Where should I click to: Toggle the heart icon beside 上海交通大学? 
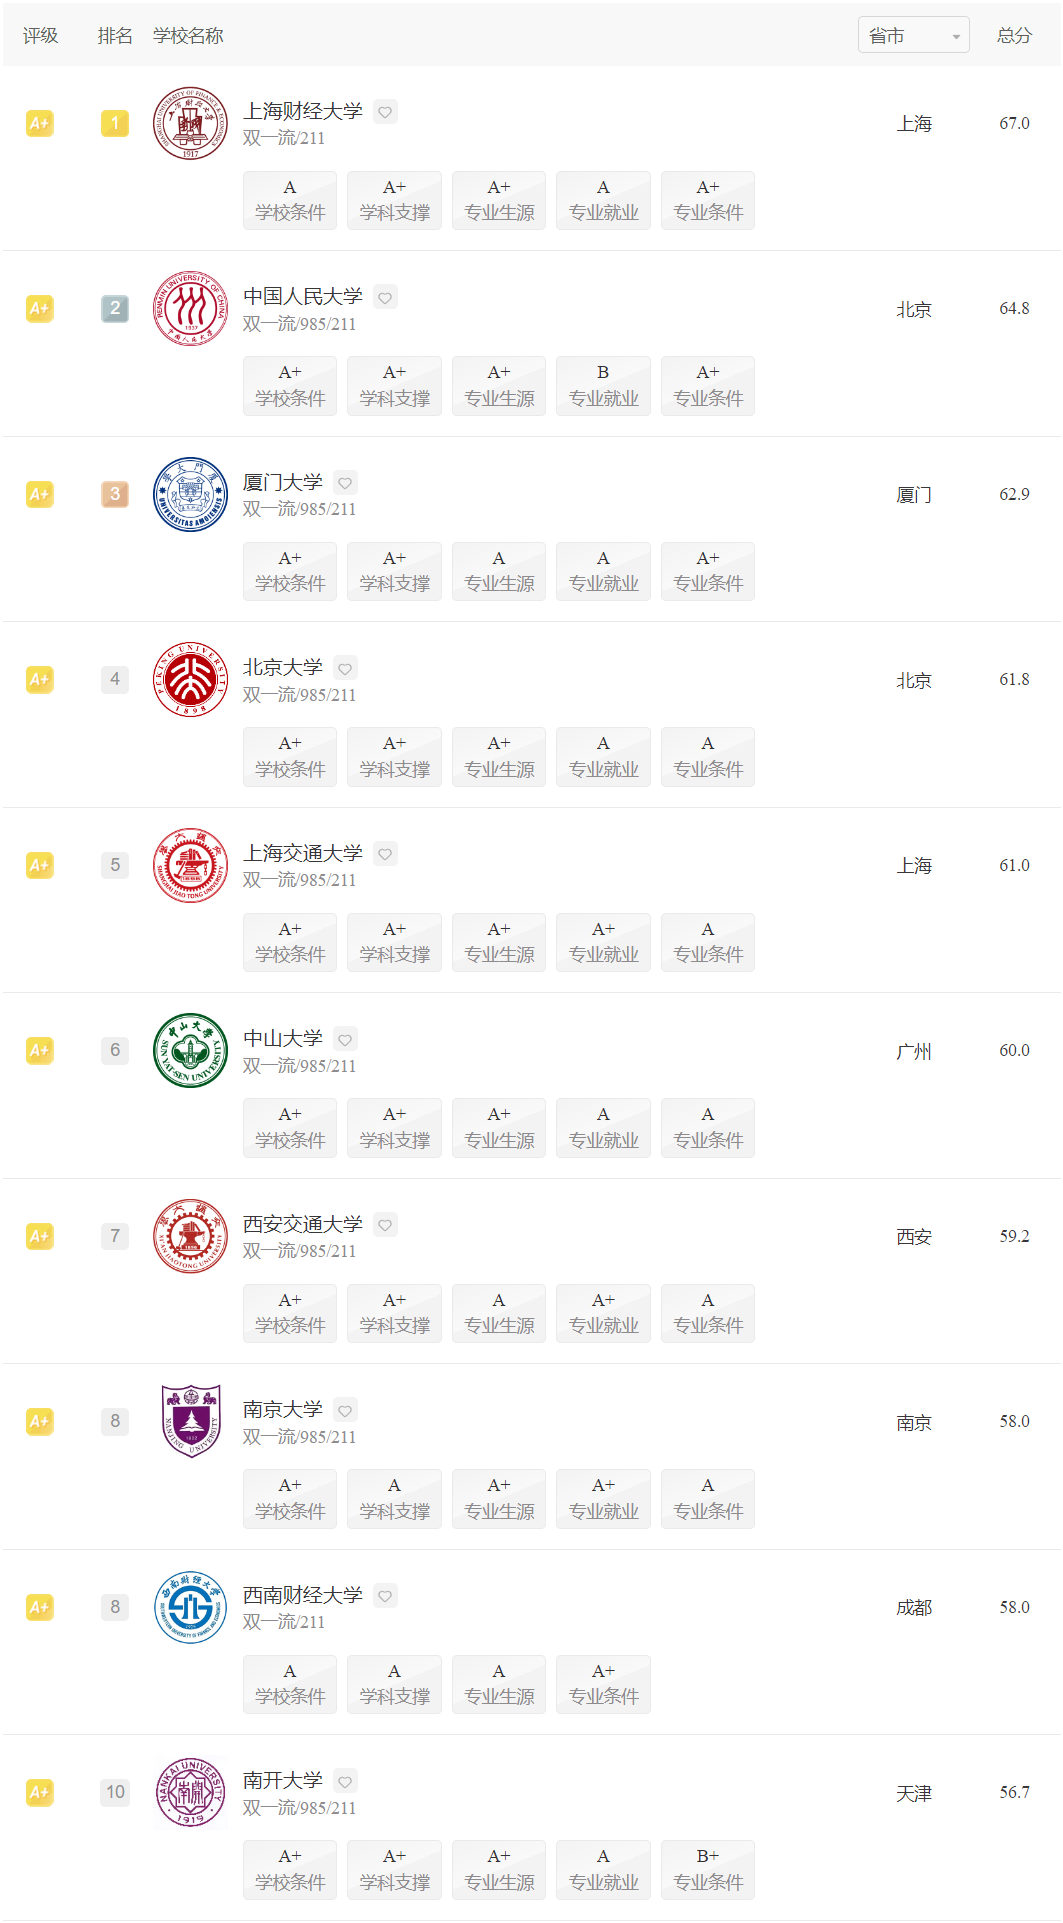point(384,853)
